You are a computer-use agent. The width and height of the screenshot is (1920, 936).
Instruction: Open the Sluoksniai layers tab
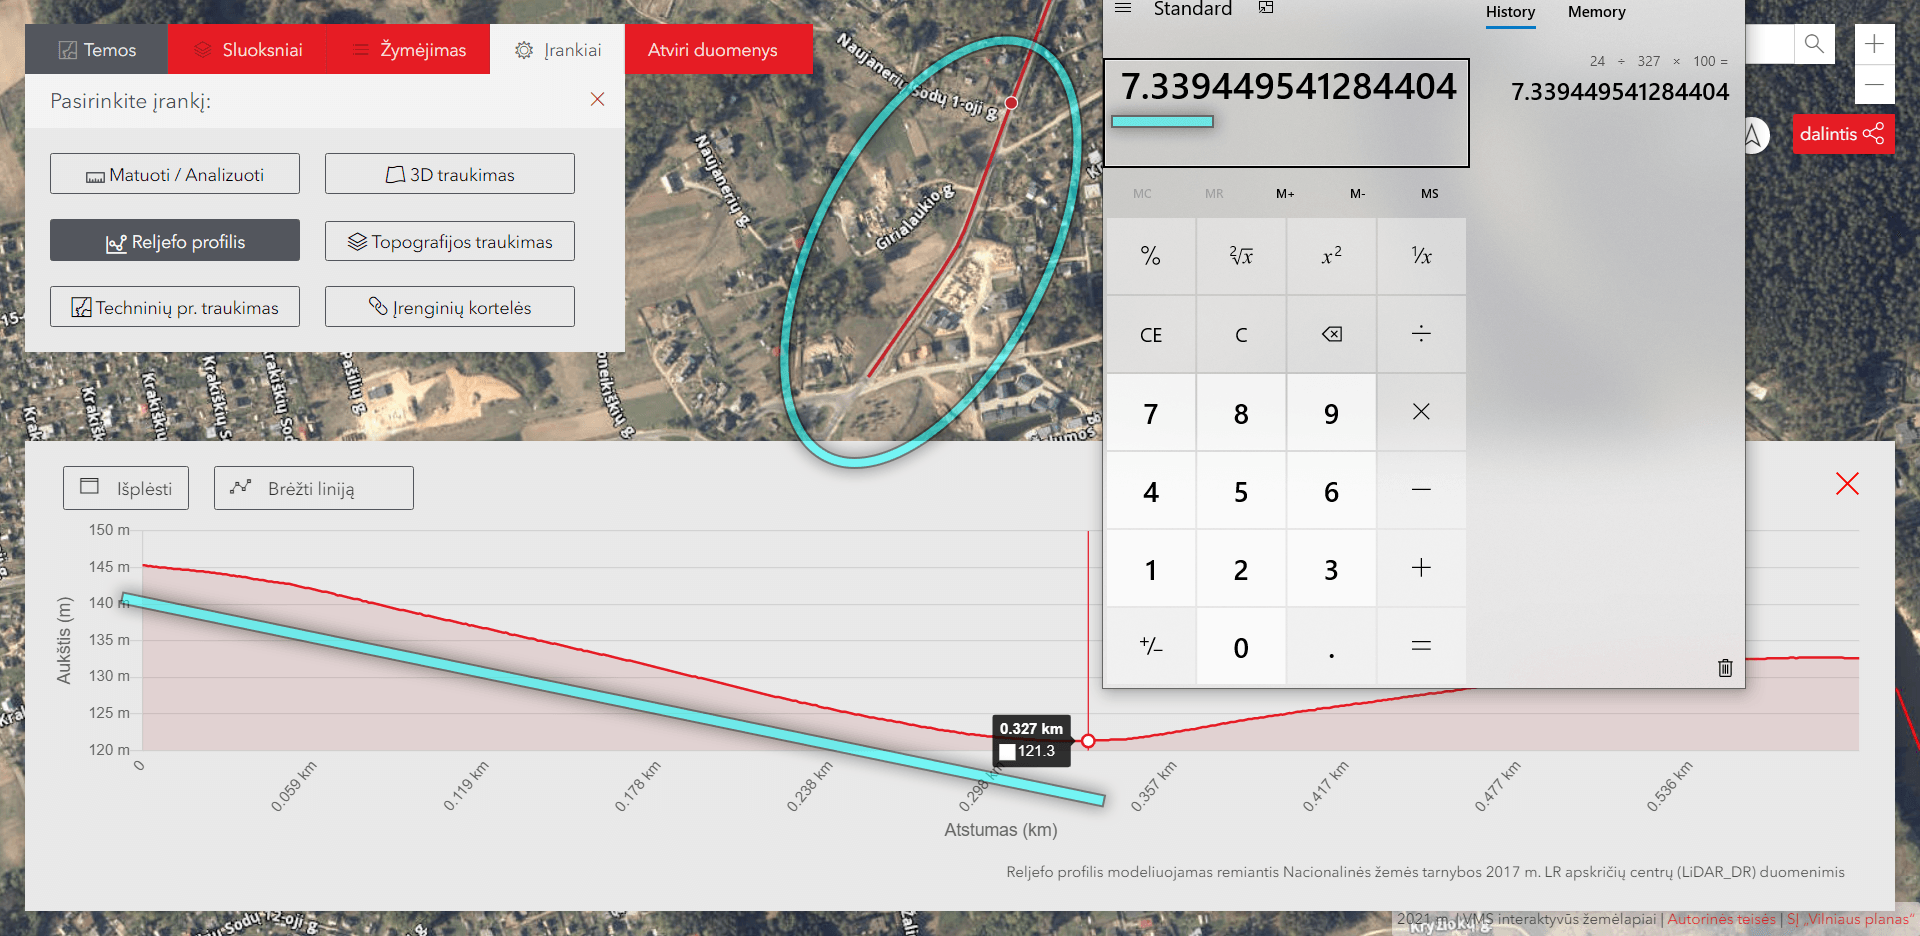click(247, 50)
